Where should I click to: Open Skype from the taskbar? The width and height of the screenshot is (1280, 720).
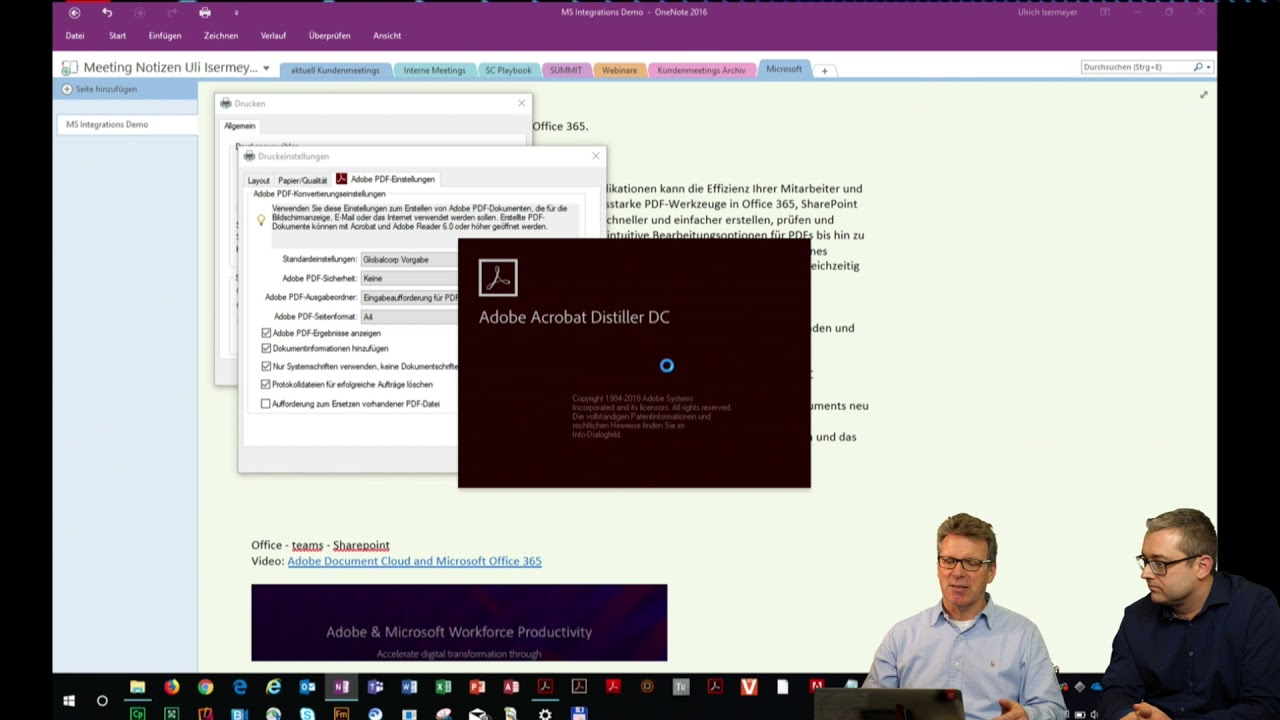tap(307, 714)
